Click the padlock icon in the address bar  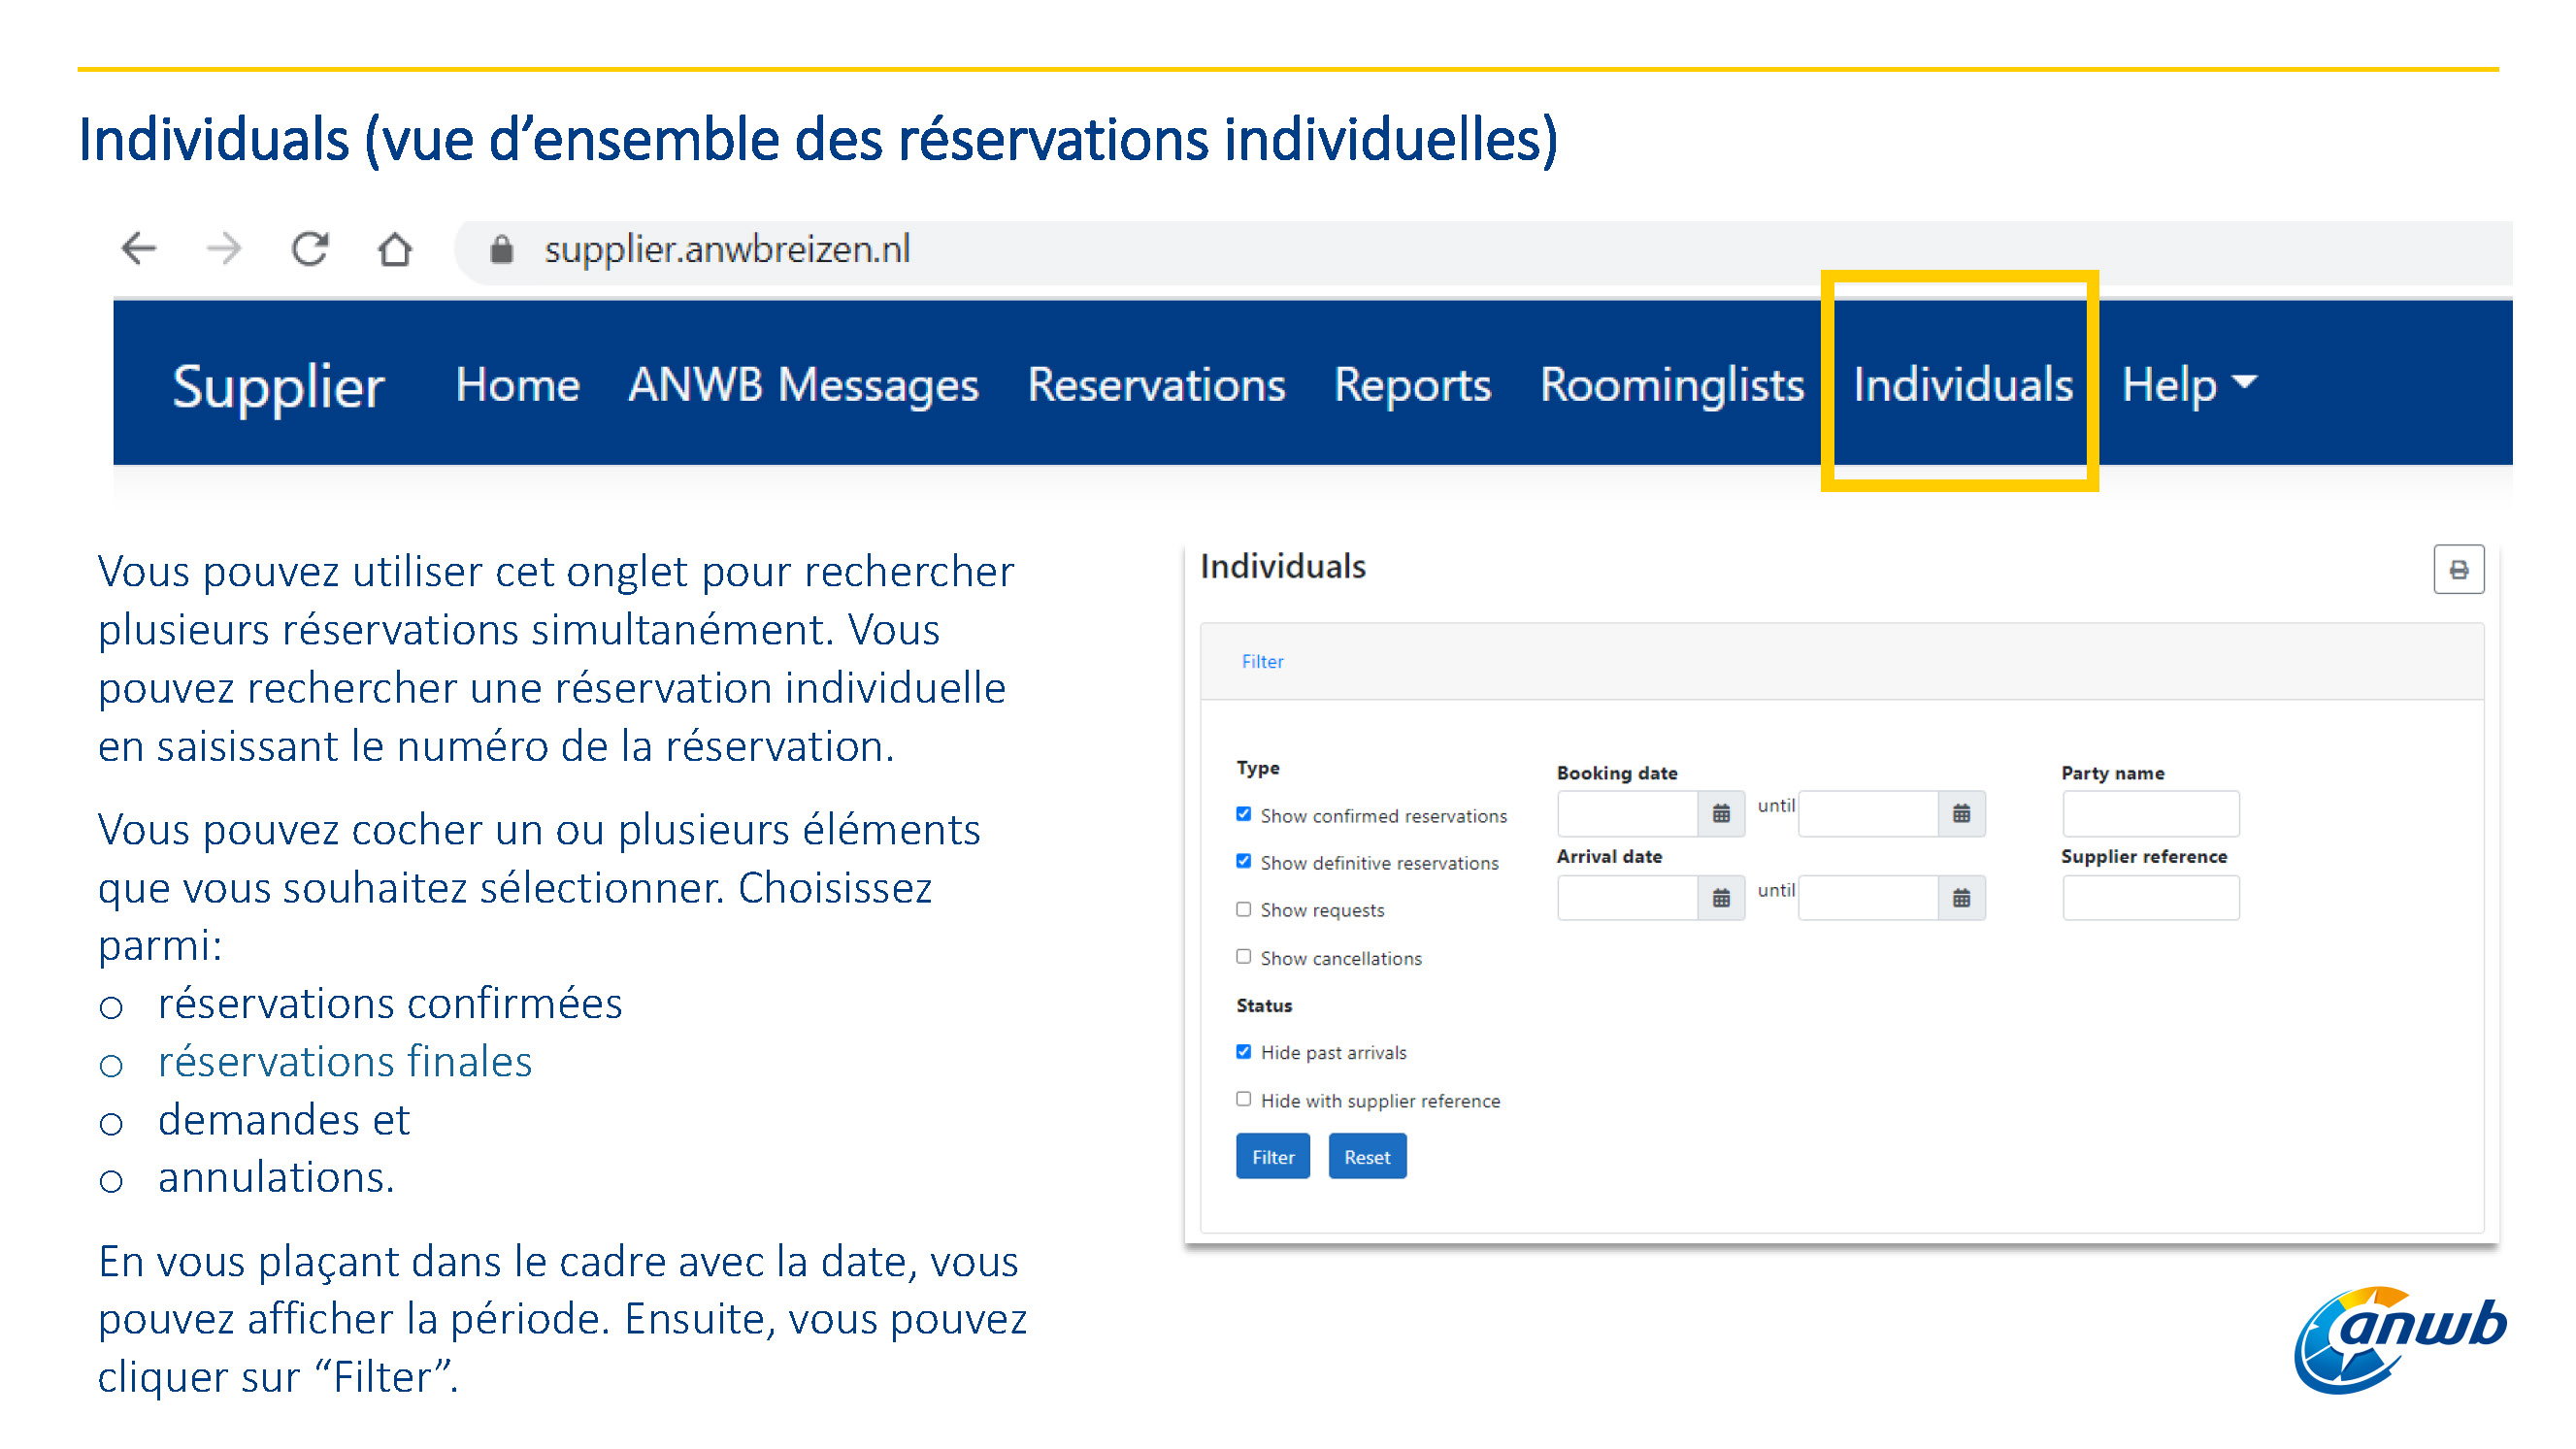coord(502,249)
